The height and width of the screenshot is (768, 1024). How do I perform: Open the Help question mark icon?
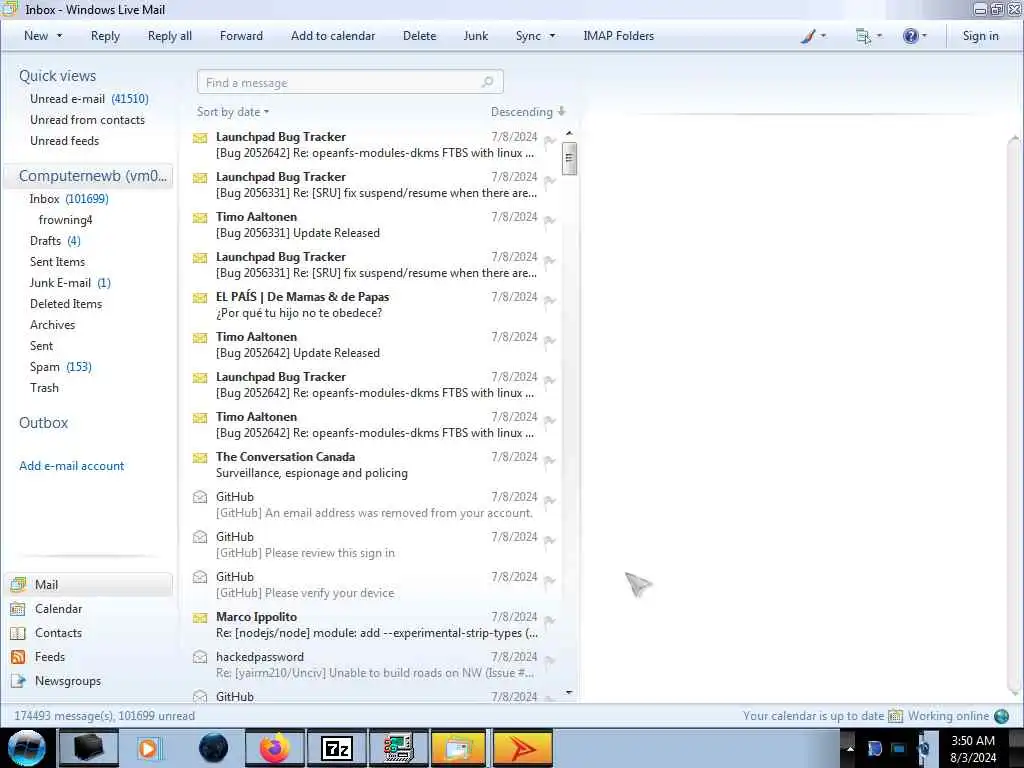pos(910,36)
